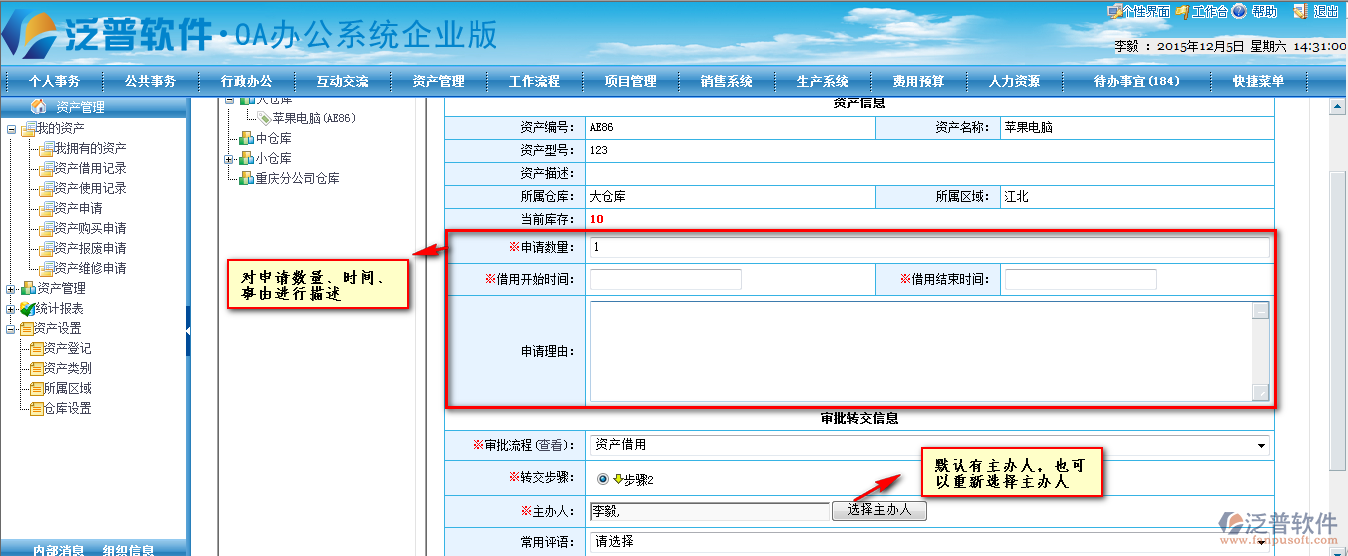Click the 选择主办人 button
The image size is (1348, 556).
tap(879, 510)
